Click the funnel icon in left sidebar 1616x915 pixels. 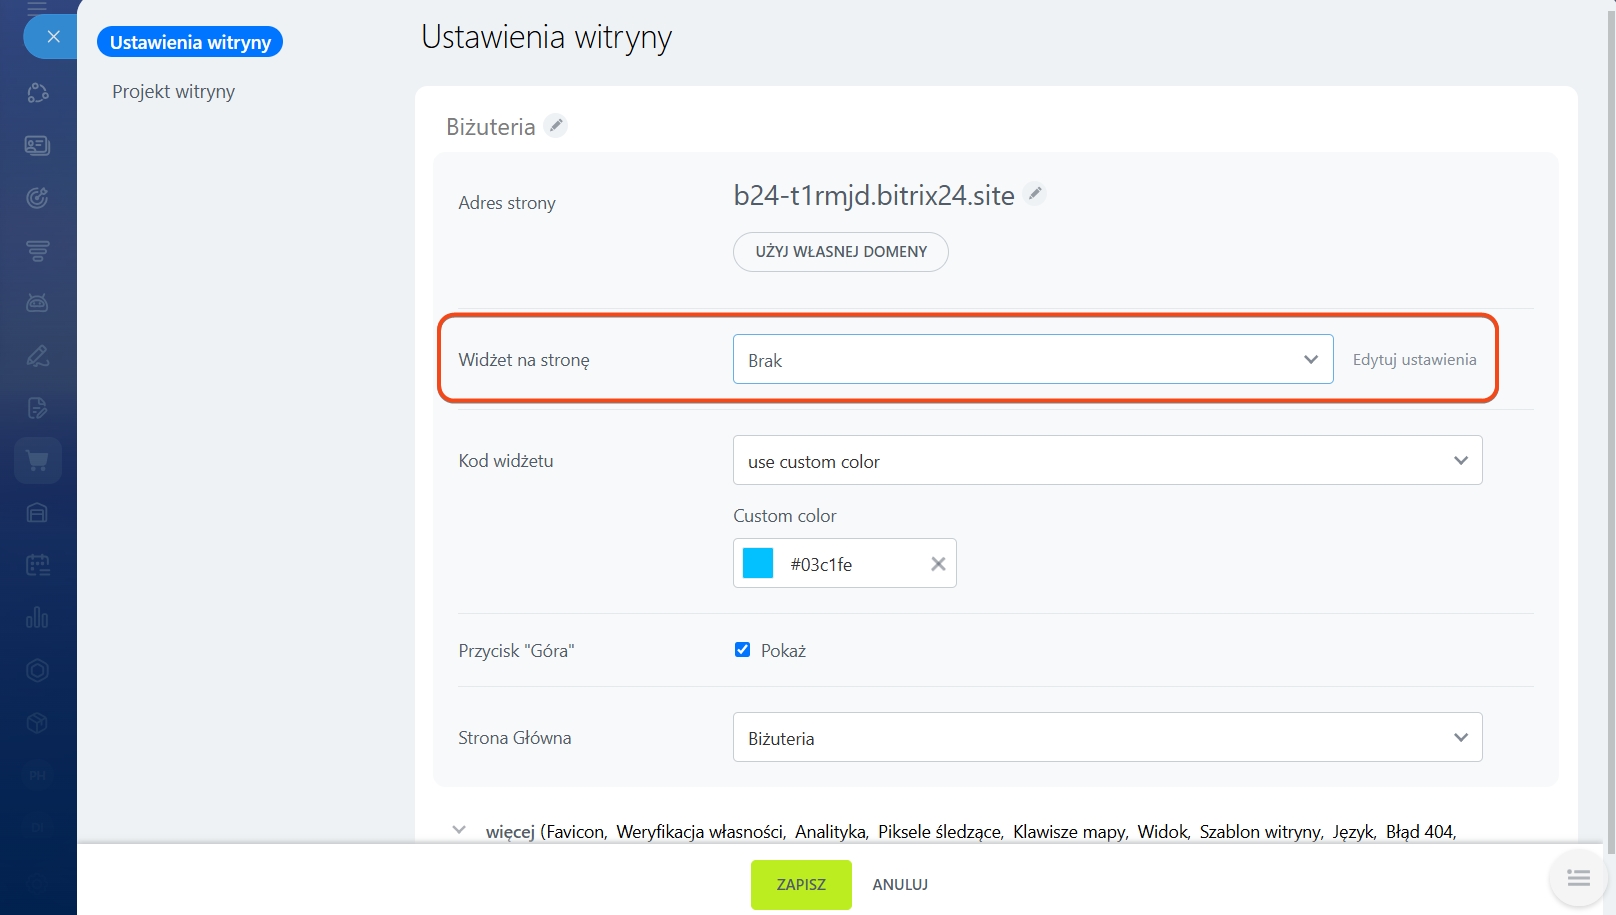38,251
